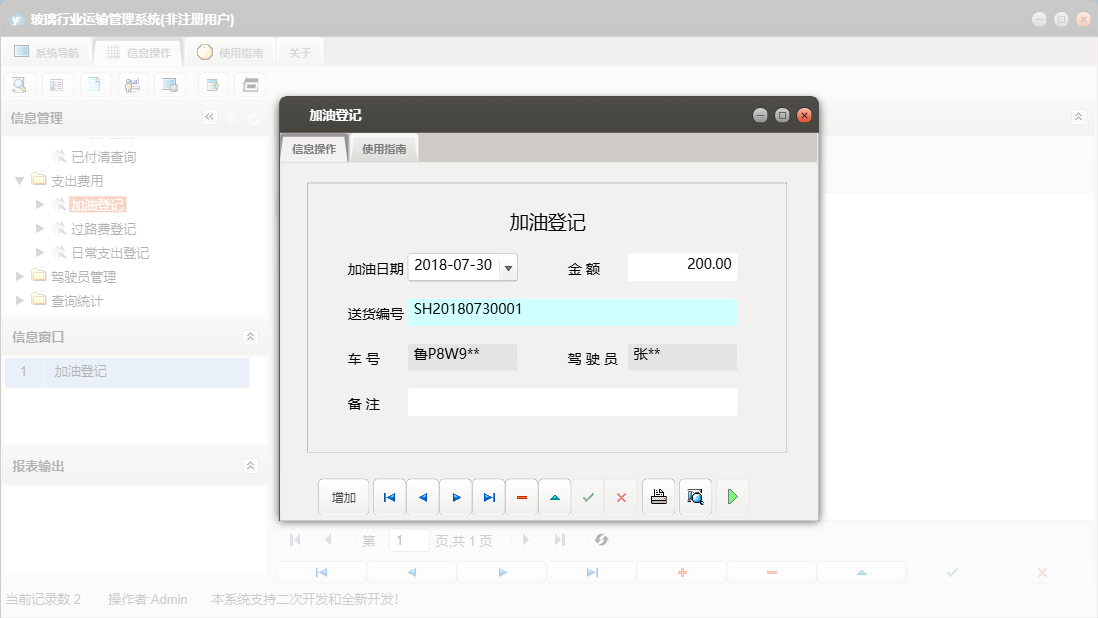The image size is (1098, 618).
Task: Confirm the record with the green checkmark icon
Action: [x=588, y=496]
